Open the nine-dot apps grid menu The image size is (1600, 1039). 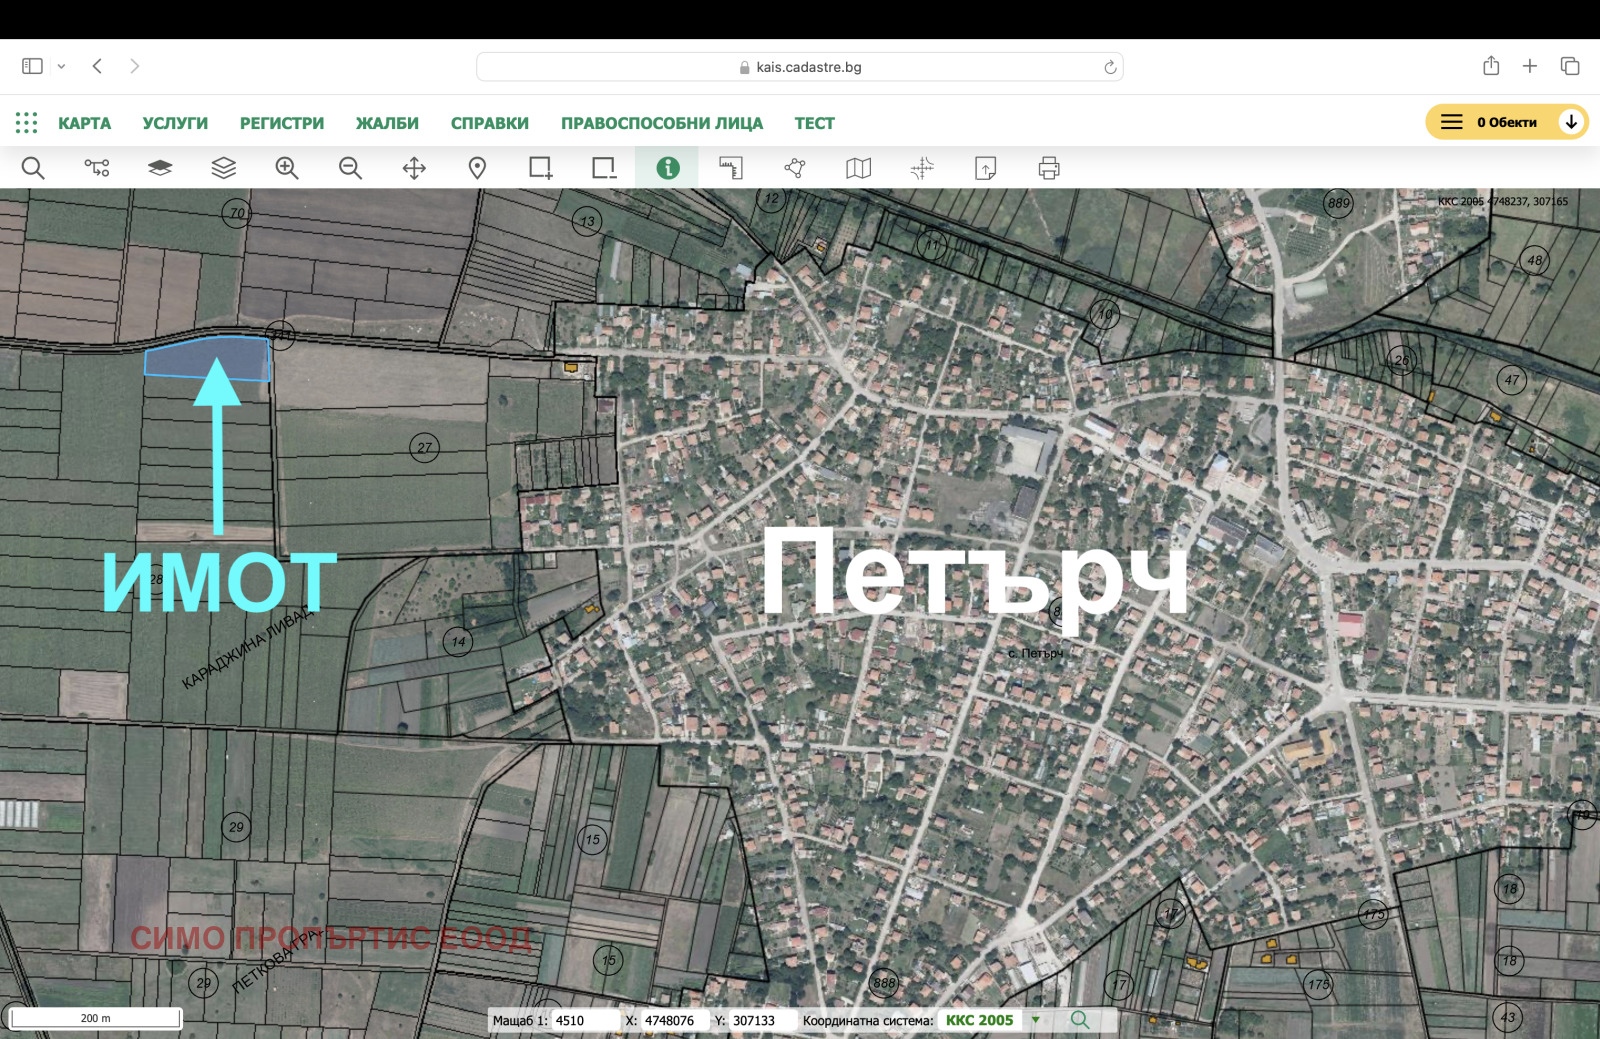tap(27, 123)
